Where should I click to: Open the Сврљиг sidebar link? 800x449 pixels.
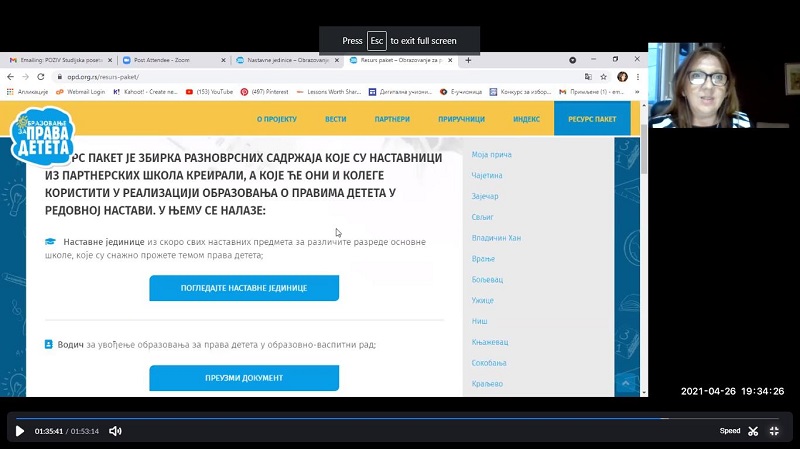pos(482,217)
